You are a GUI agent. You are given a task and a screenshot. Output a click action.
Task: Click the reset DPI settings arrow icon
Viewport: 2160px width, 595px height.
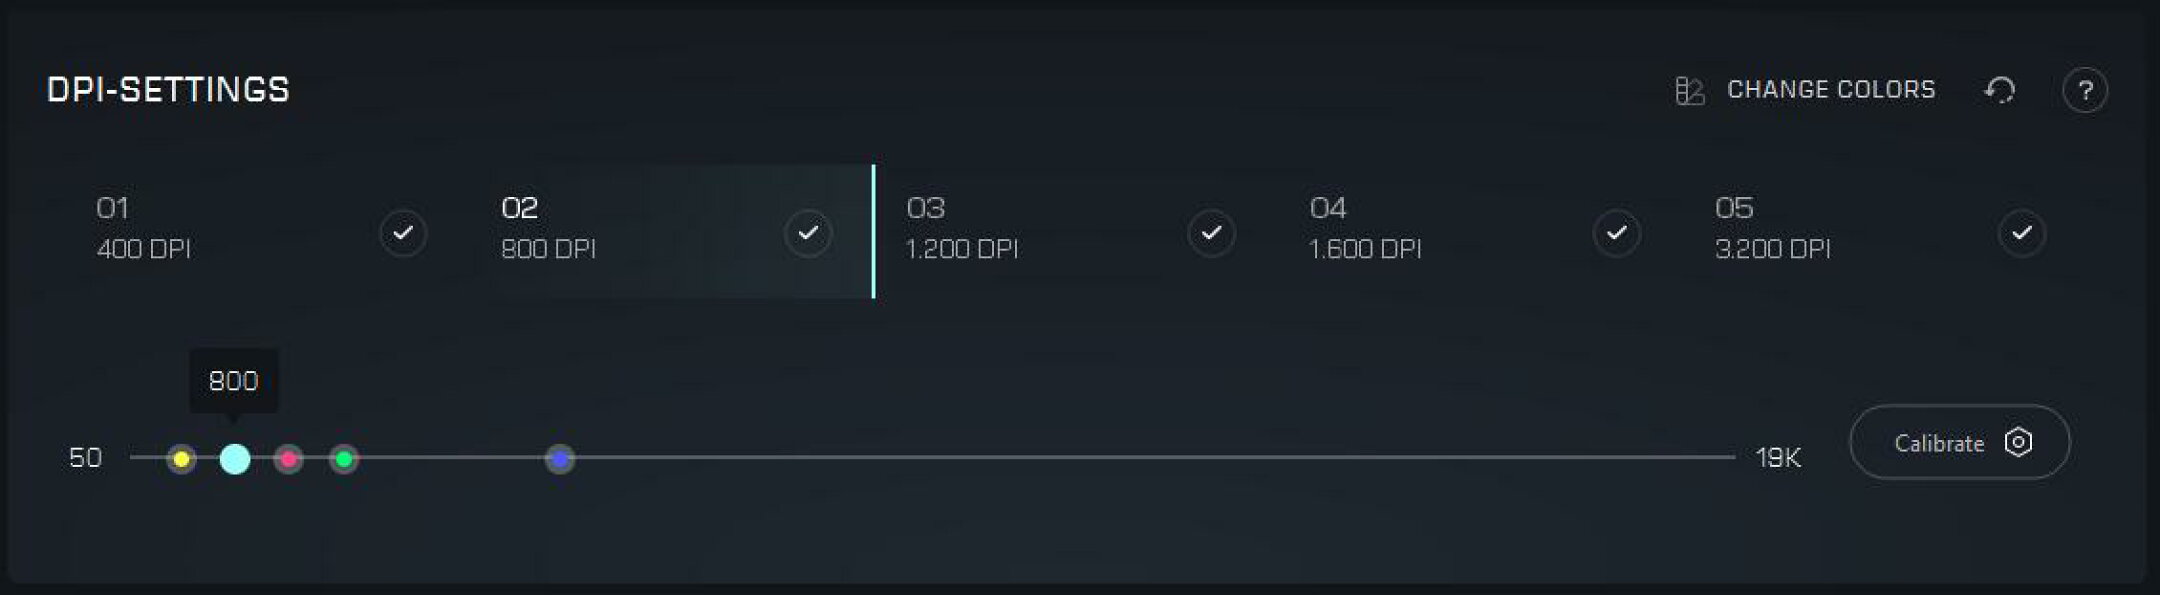click(2000, 91)
